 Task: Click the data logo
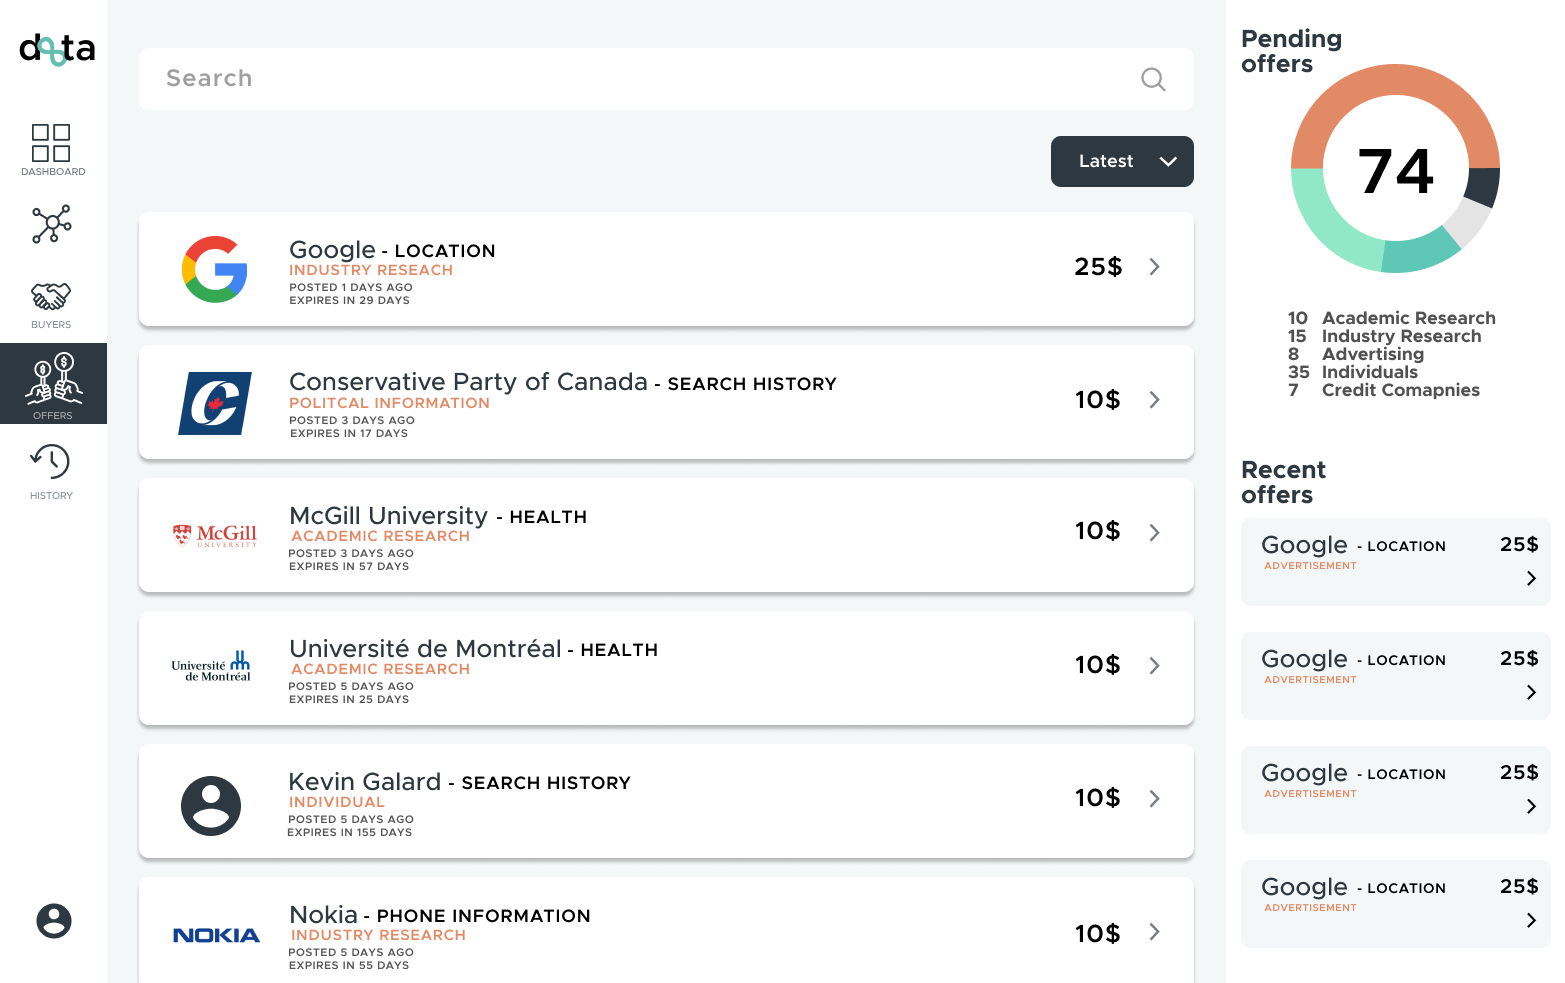pyautogui.click(x=57, y=48)
